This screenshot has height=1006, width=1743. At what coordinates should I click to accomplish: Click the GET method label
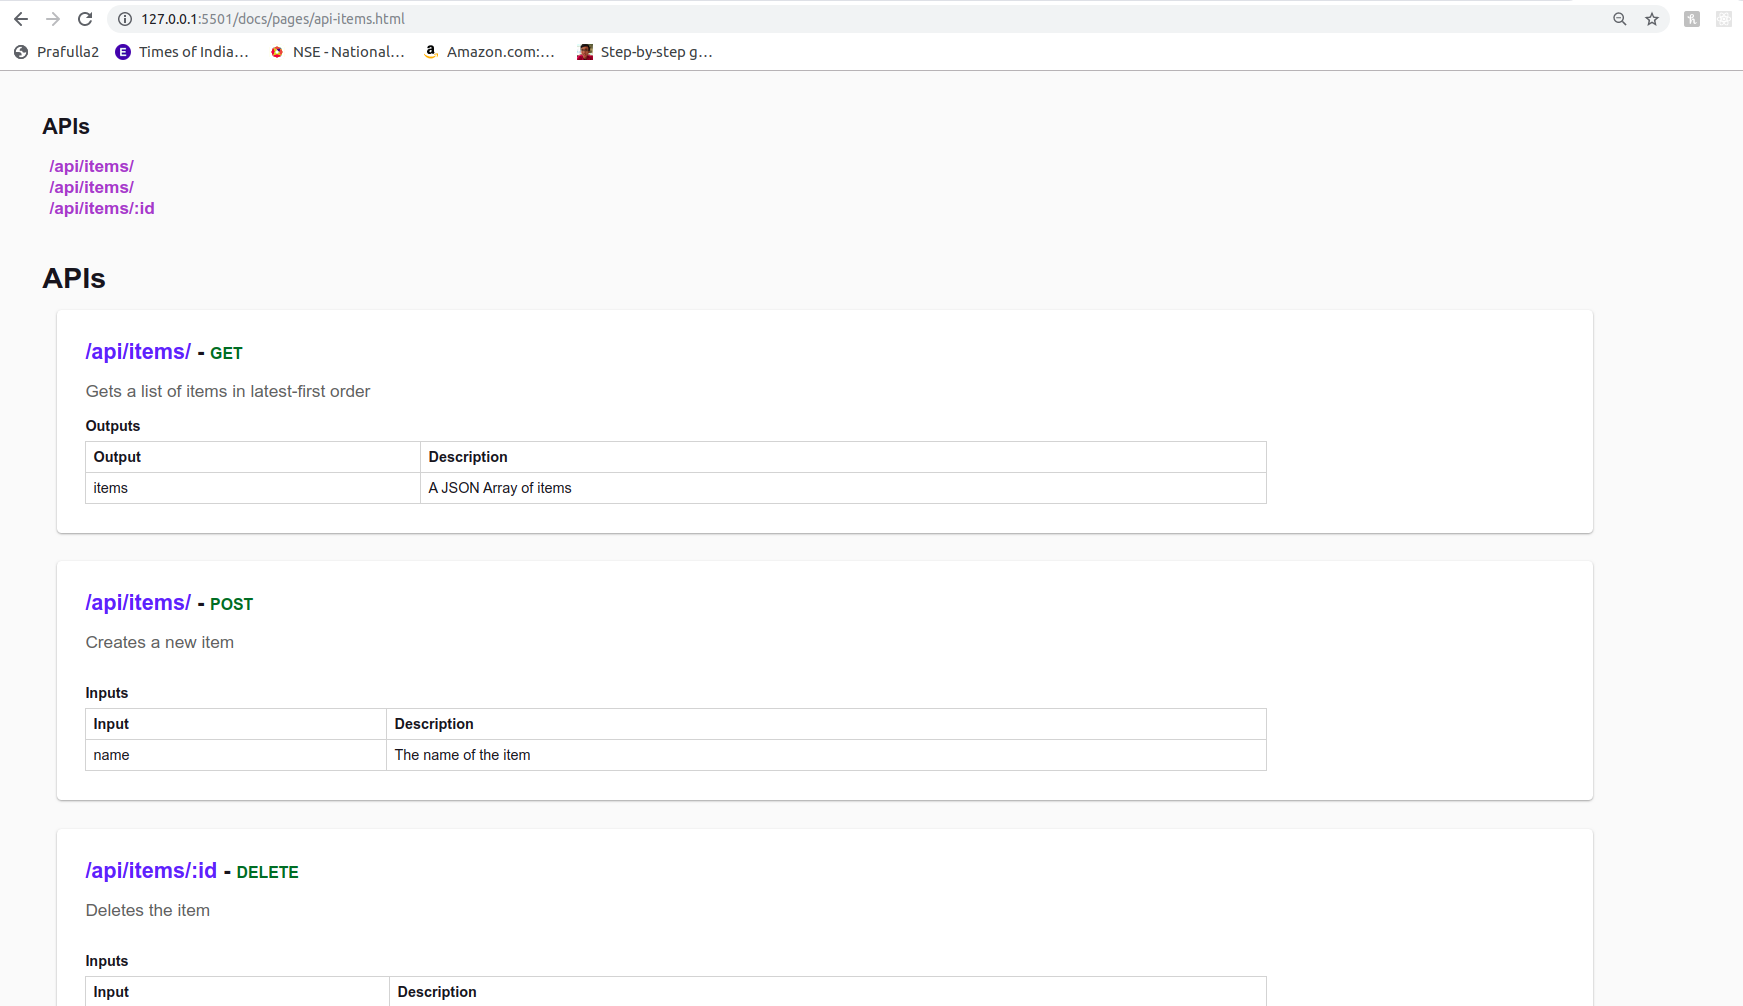(x=226, y=353)
